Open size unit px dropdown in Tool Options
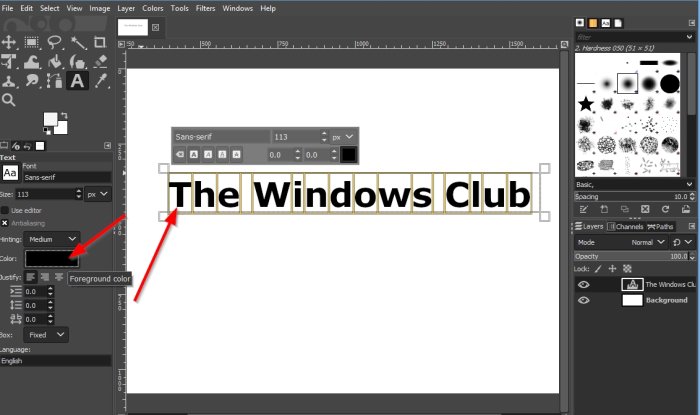700x415 pixels. tap(98, 194)
